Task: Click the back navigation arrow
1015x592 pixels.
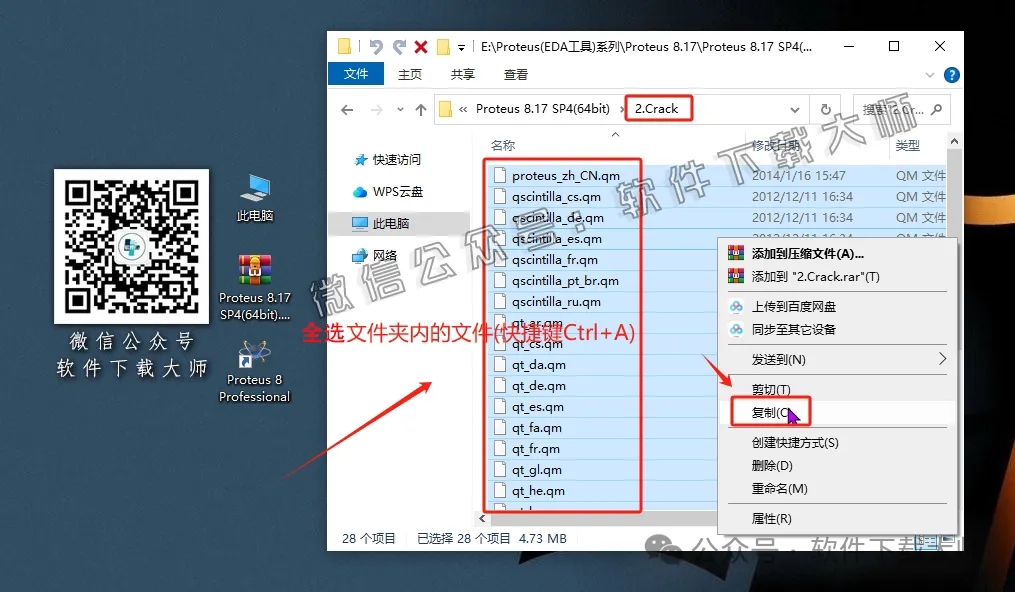Action: click(x=345, y=108)
